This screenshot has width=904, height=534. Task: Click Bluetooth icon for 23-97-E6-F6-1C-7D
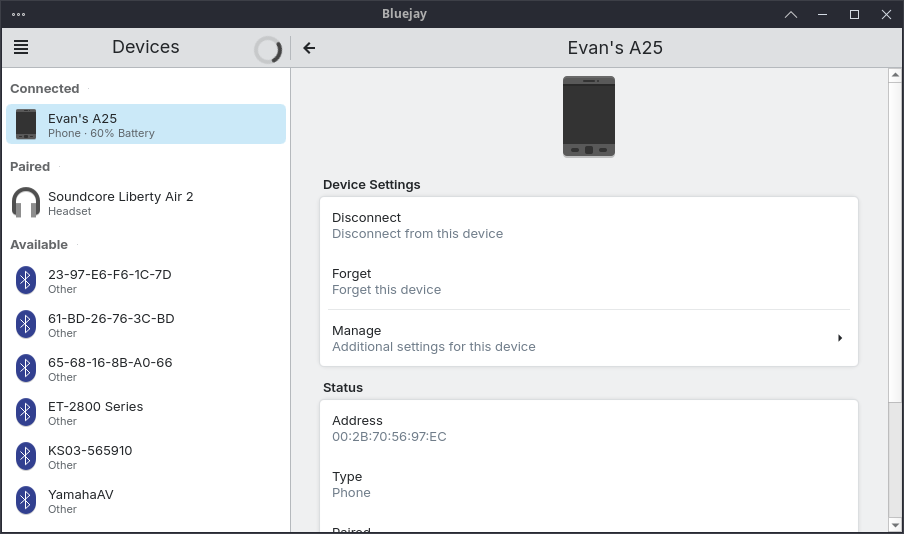26,281
